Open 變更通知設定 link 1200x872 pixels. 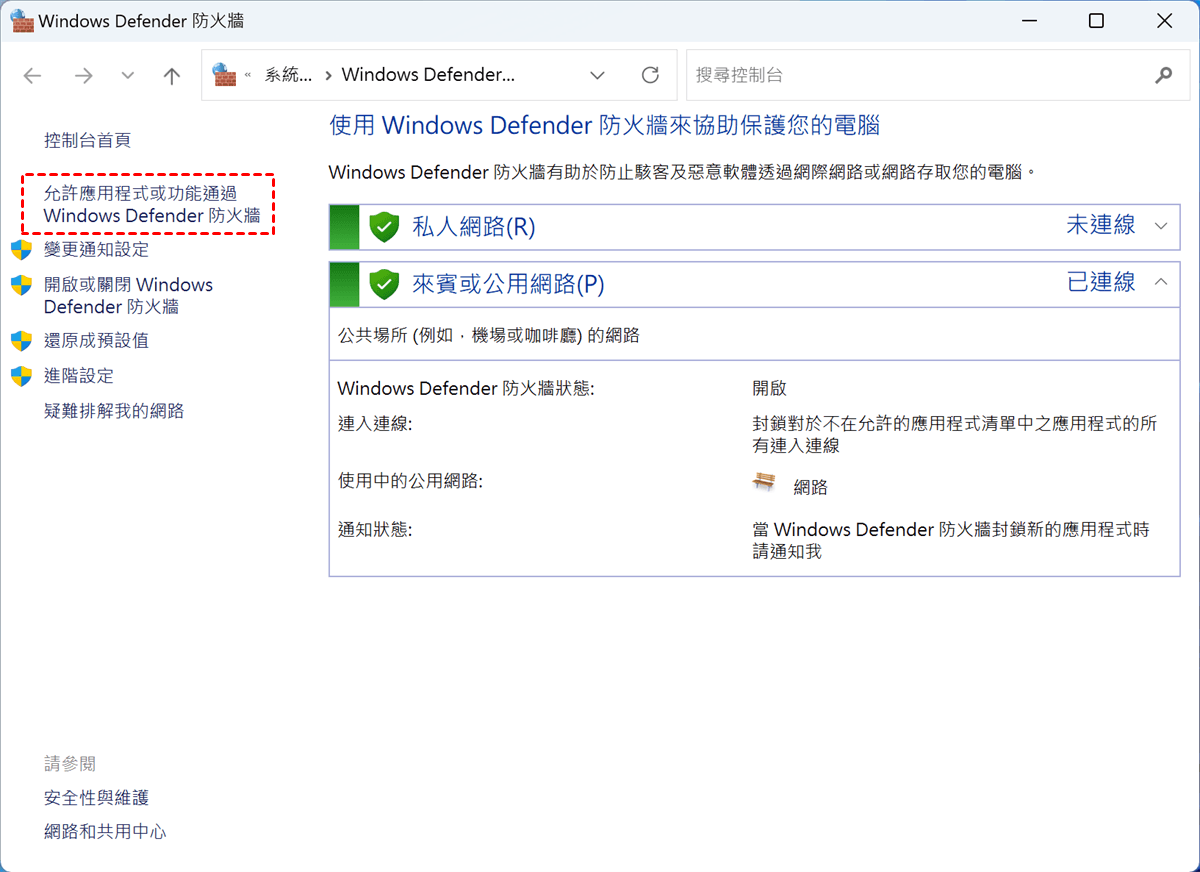(96, 249)
